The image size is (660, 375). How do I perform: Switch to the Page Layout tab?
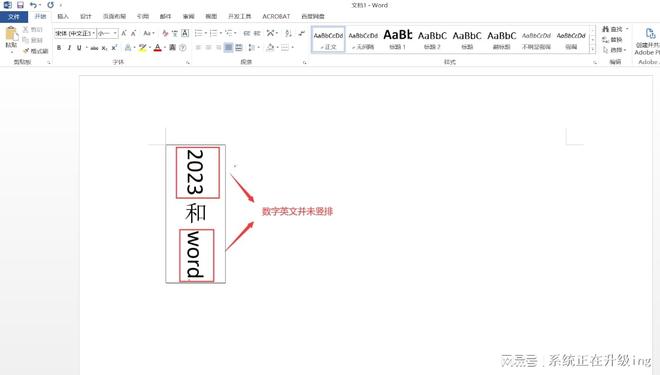pos(114,16)
